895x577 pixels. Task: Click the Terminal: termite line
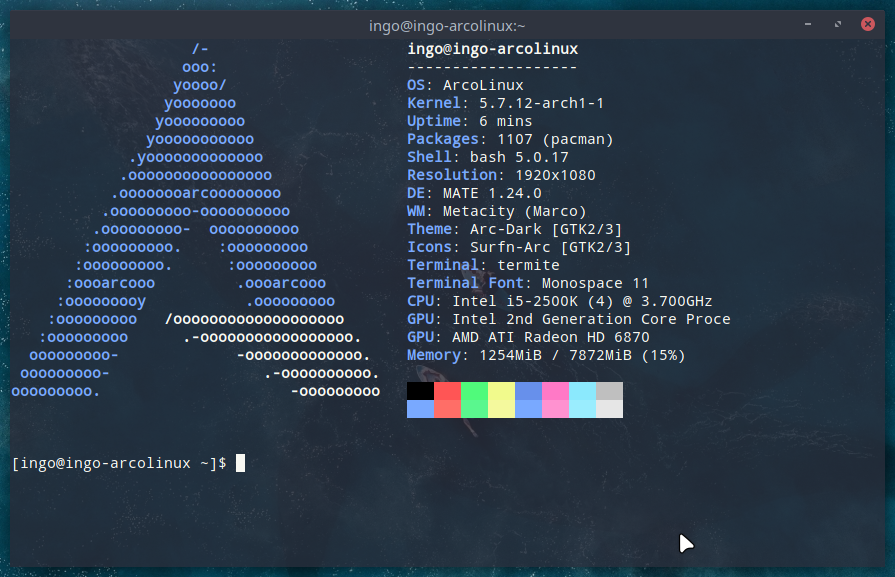pyautogui.click(x=483, y=265)
